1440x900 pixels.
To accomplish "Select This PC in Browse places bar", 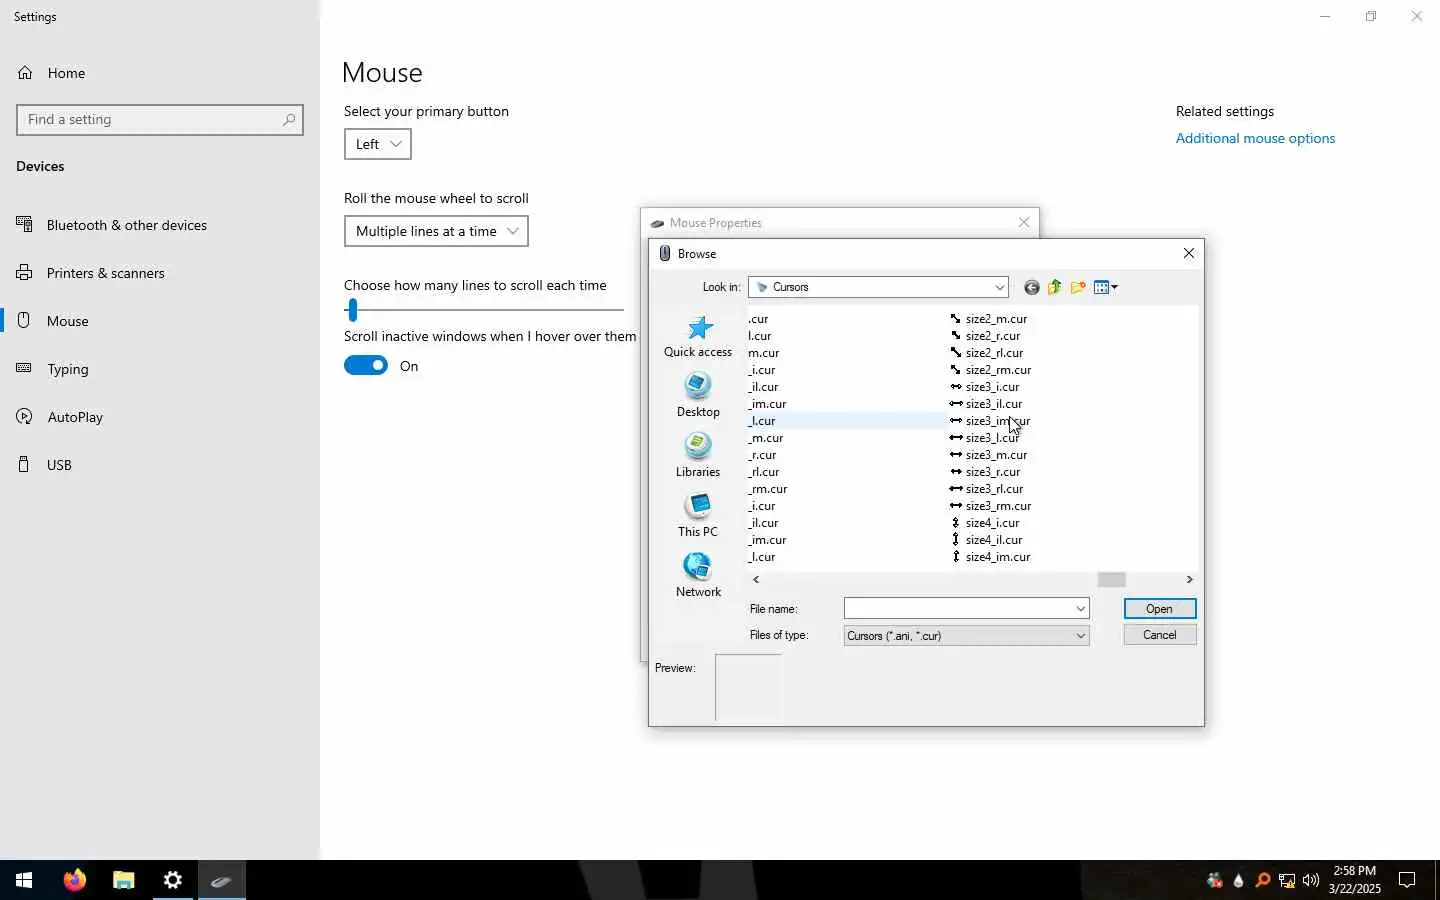I will (698, 516).
